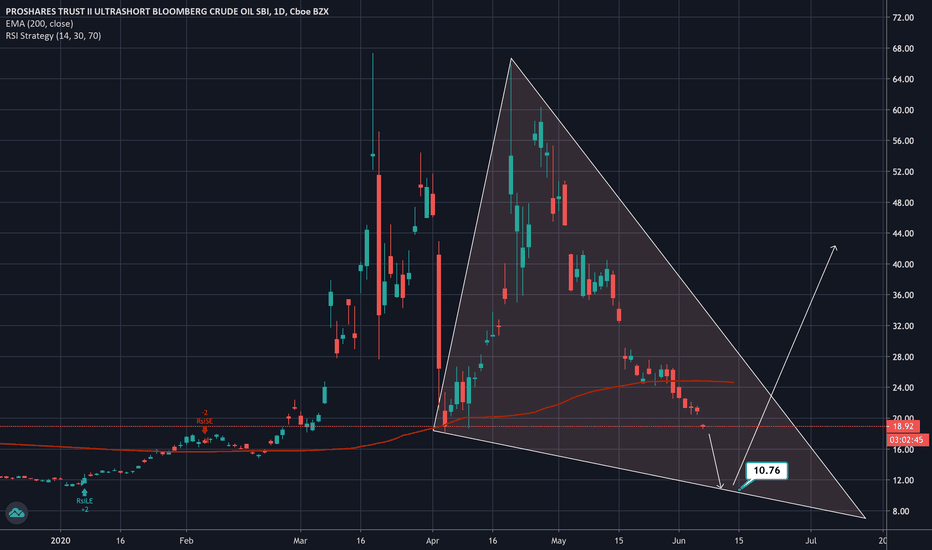Click the 44.00 price axis label
Viewport: 932px width, 550px height.
[x=903, y=234]
